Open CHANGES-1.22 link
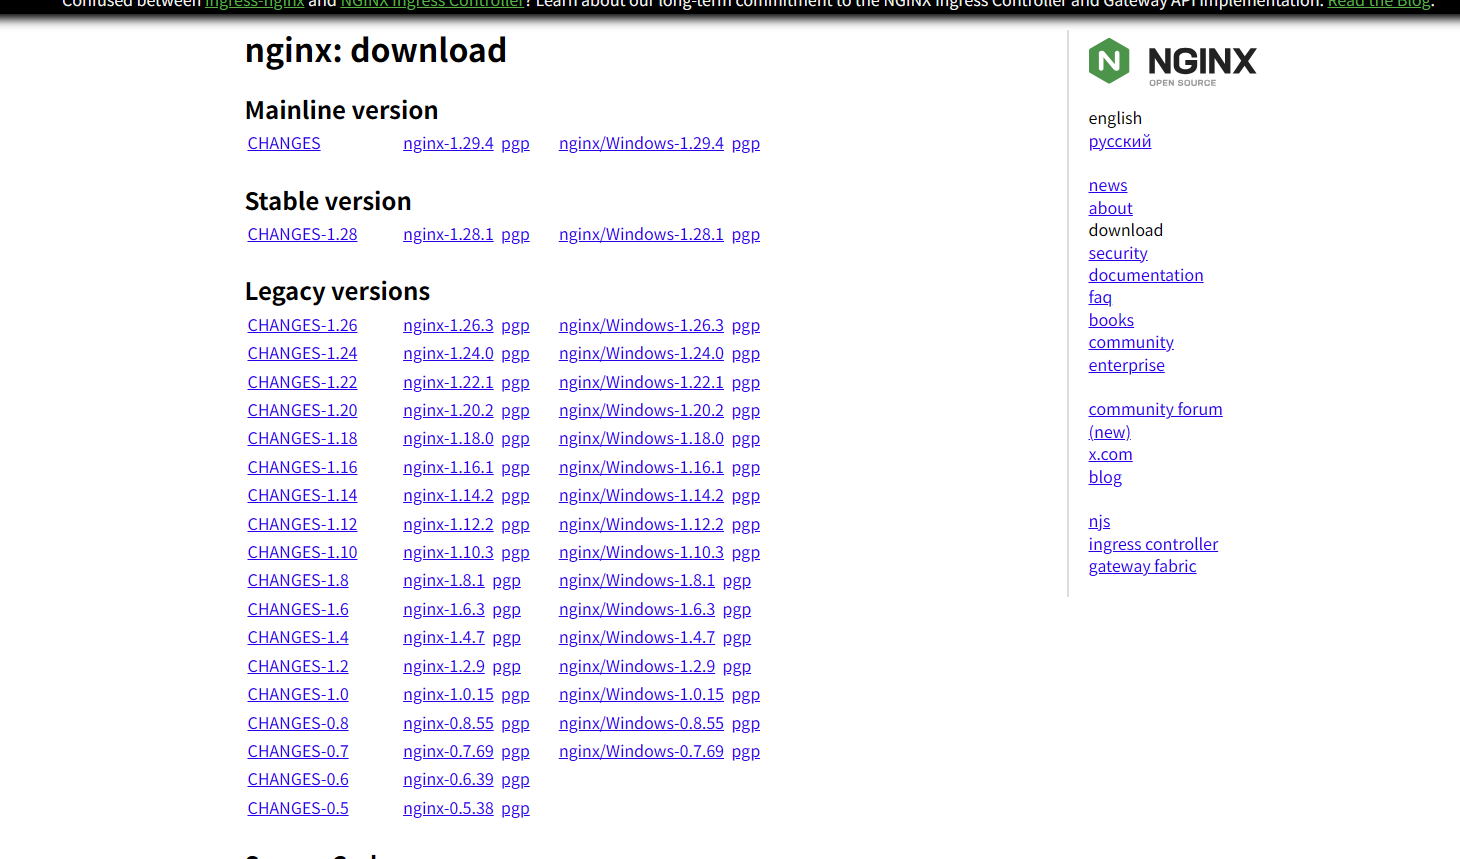This screenshot has height=859, width=1460. [x=302, y=383]
